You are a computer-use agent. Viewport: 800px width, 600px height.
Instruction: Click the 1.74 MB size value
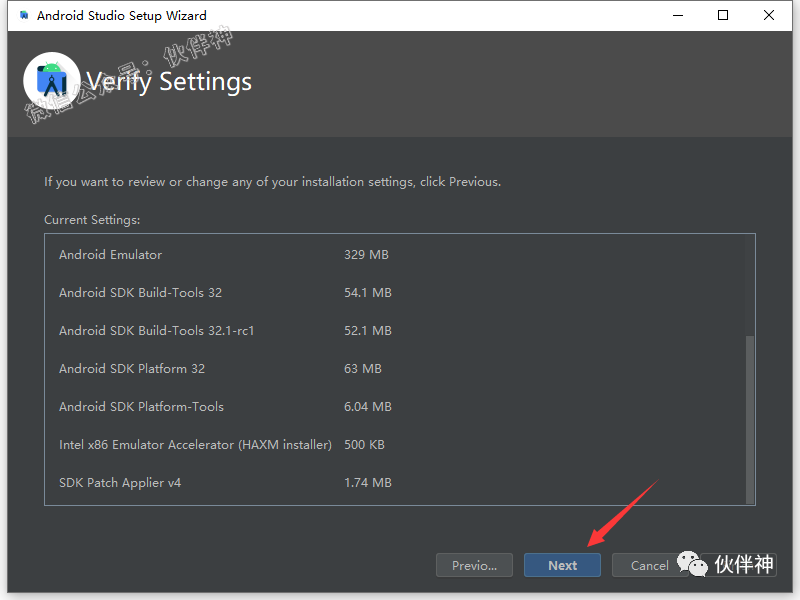coord(368,483)
